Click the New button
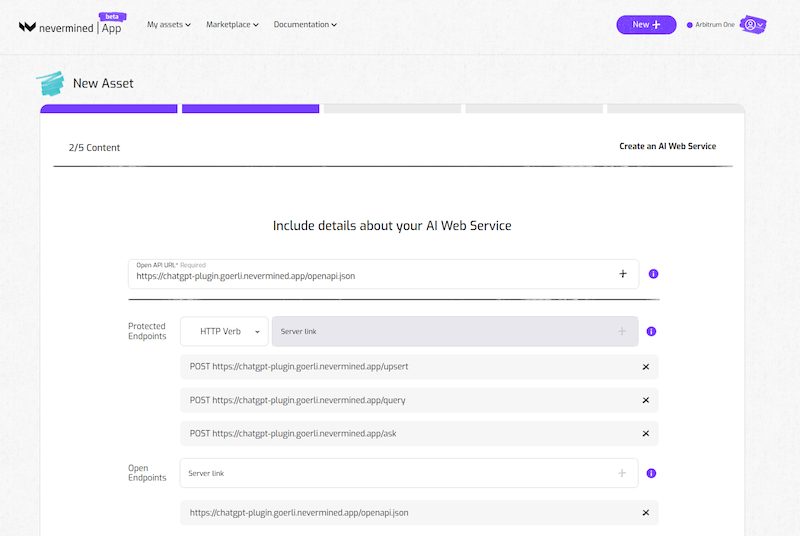The width and height of the screenshot is (800, 536). [x=646, y=24]
